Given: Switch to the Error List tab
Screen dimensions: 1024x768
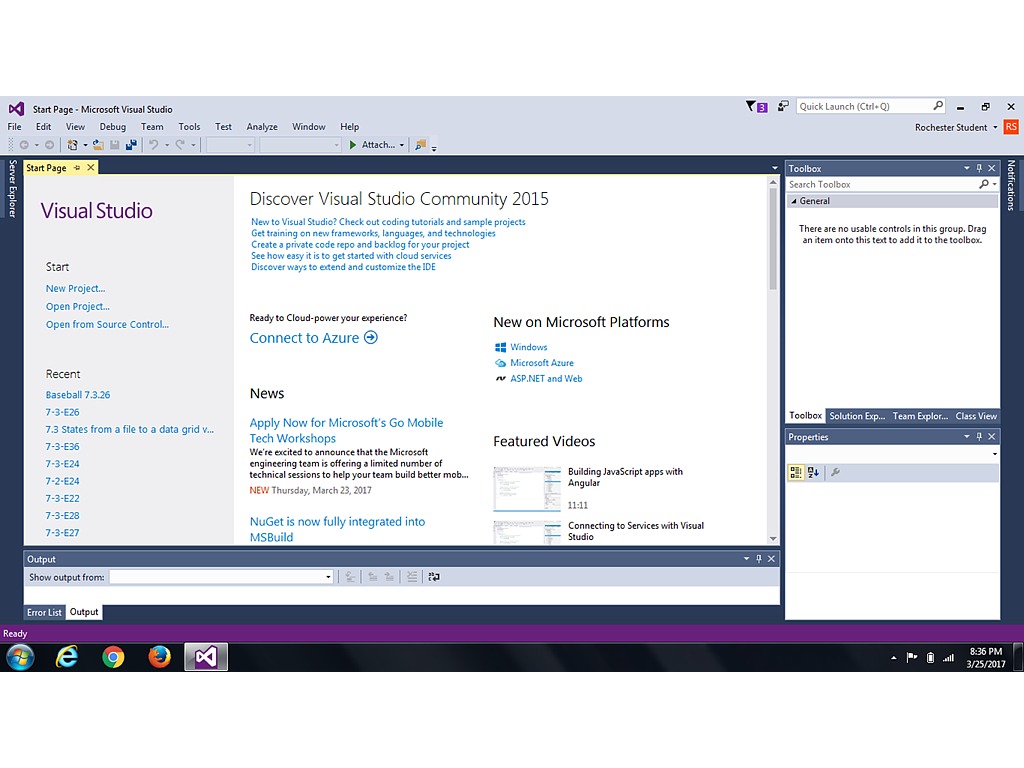Looking at the screenshot, I should 44,612.
